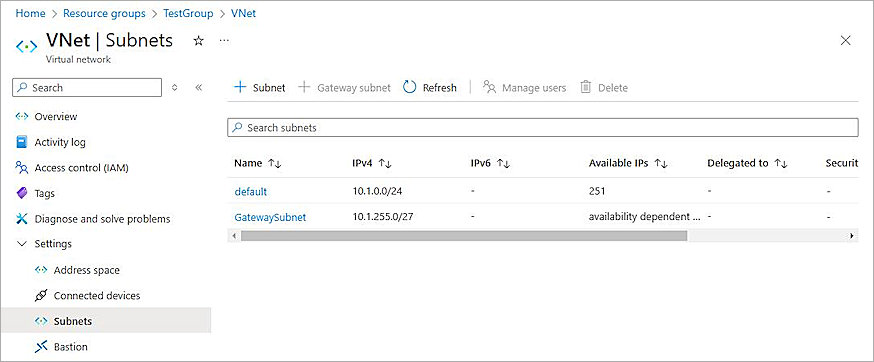
Task: Click the Address space icon
Action: pos(41,270)
